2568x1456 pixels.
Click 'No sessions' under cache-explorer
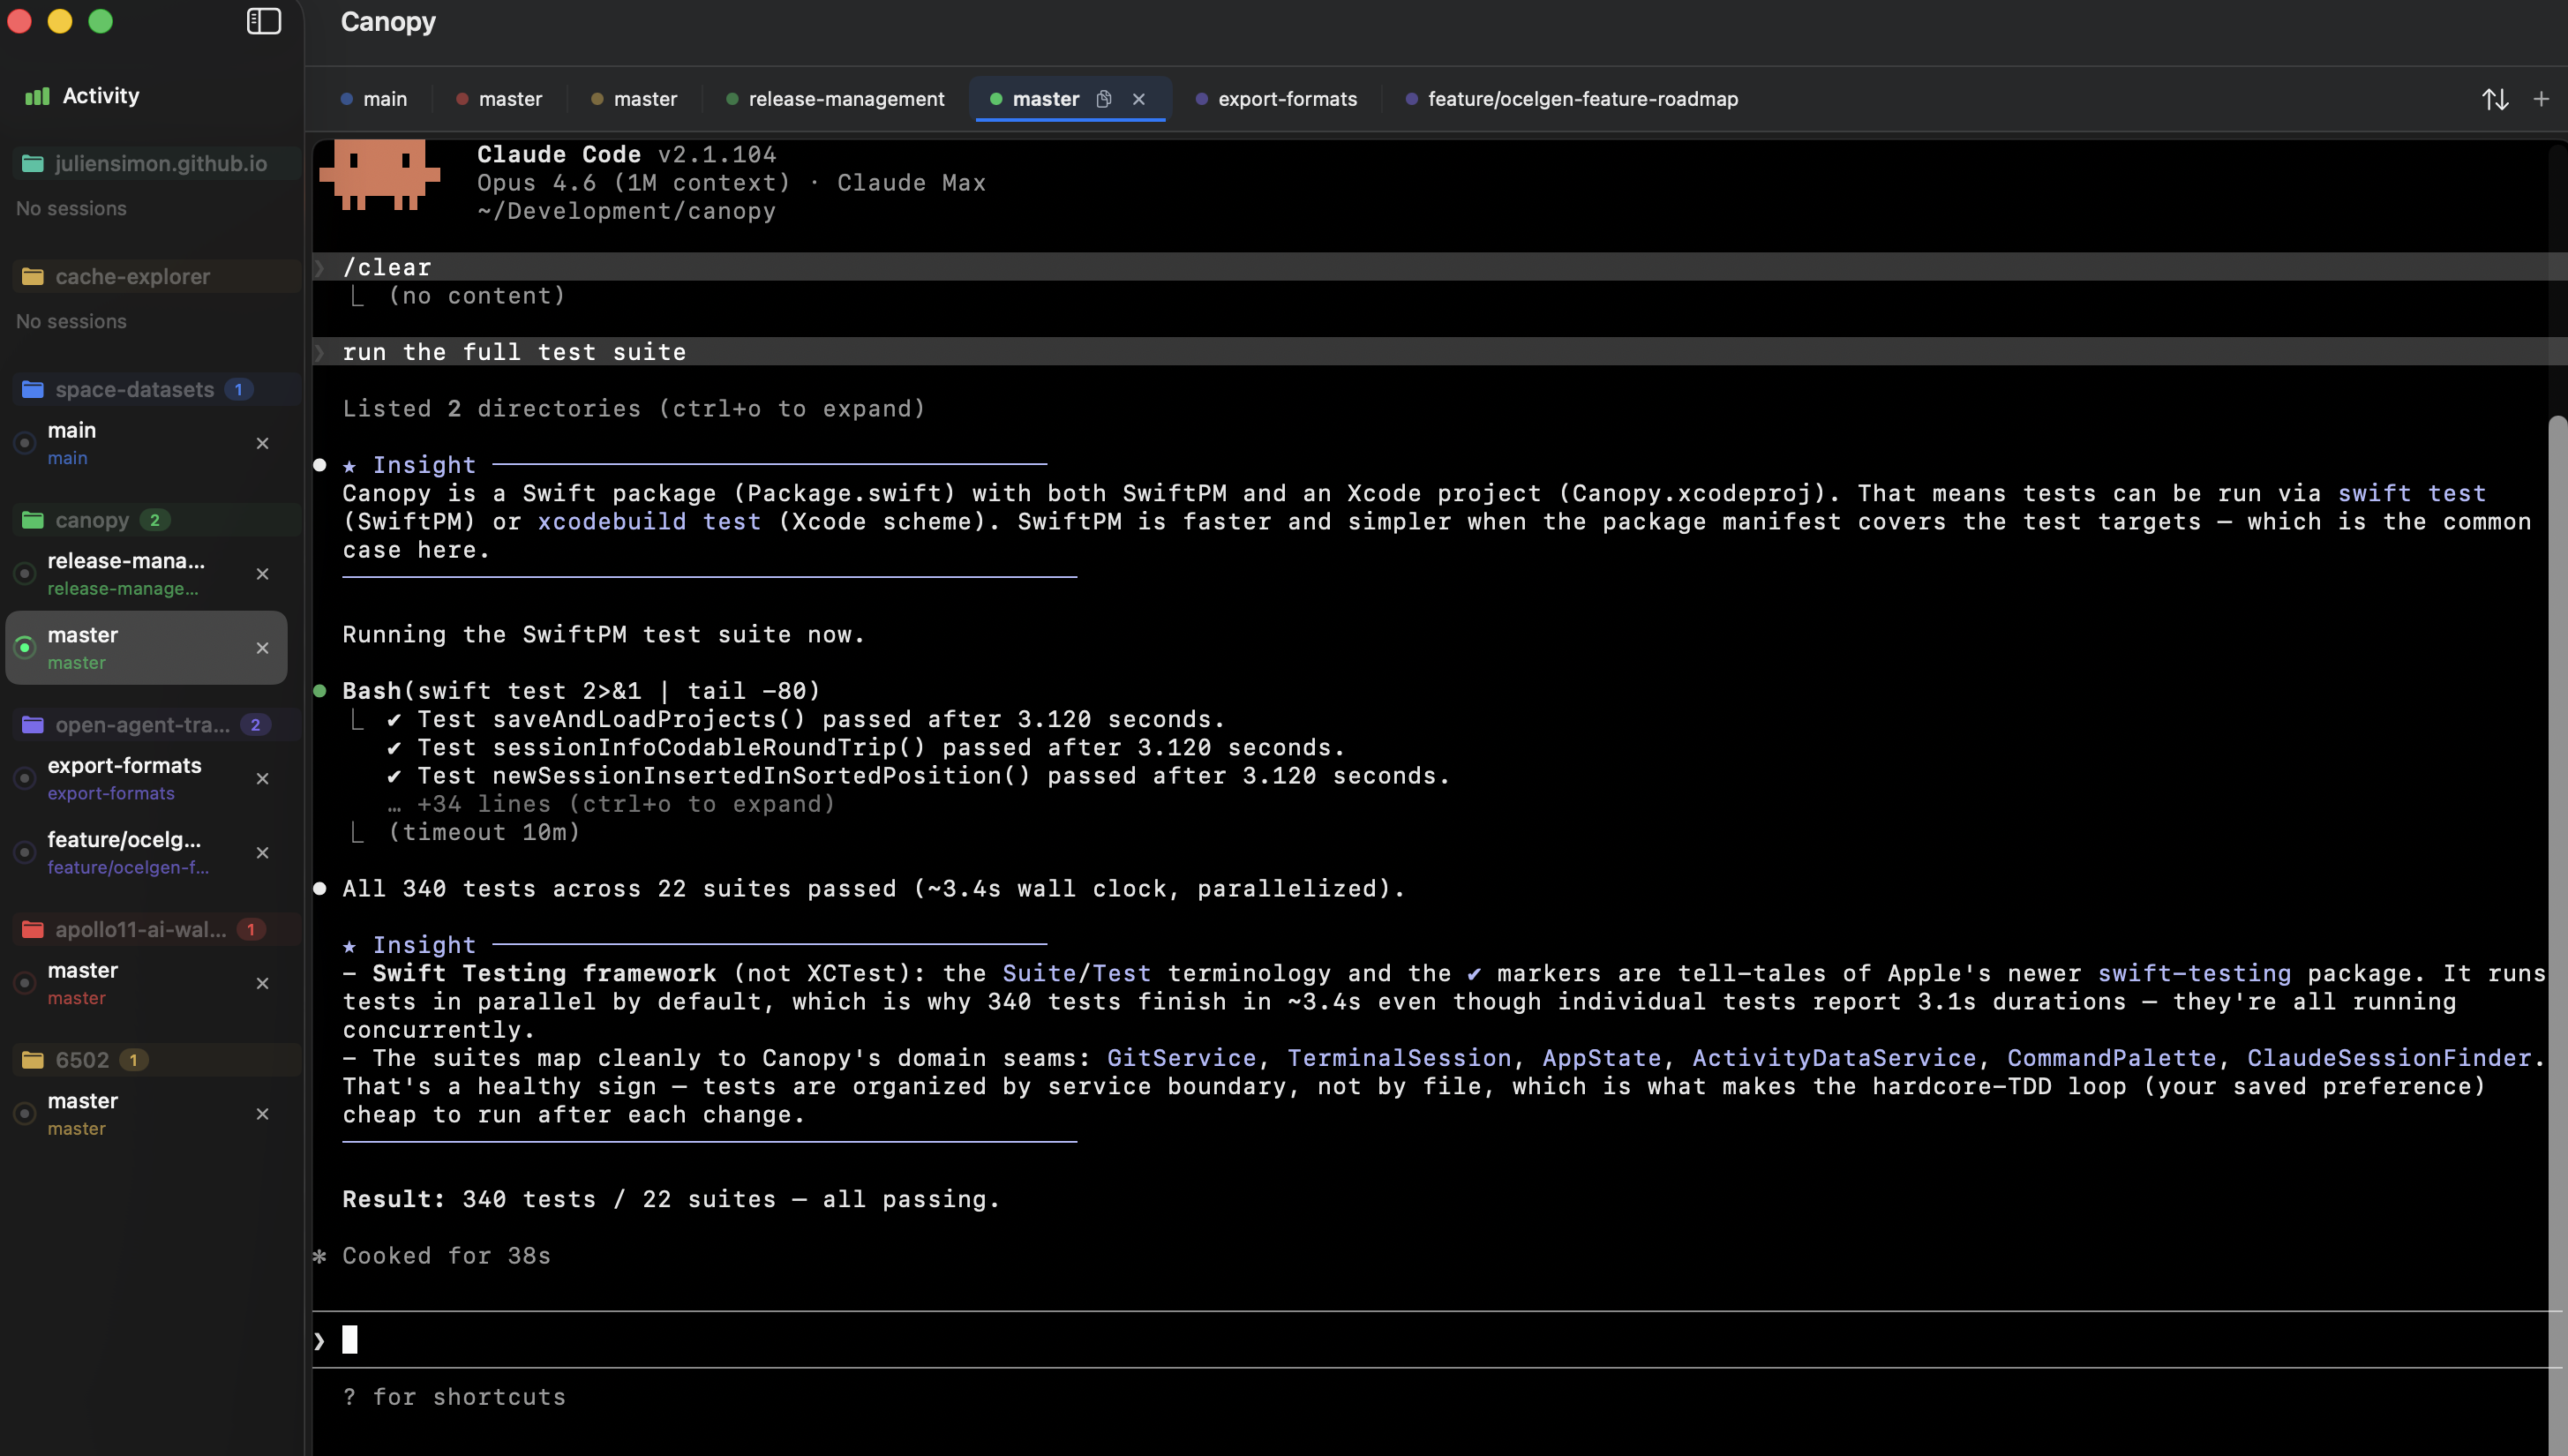71,321
